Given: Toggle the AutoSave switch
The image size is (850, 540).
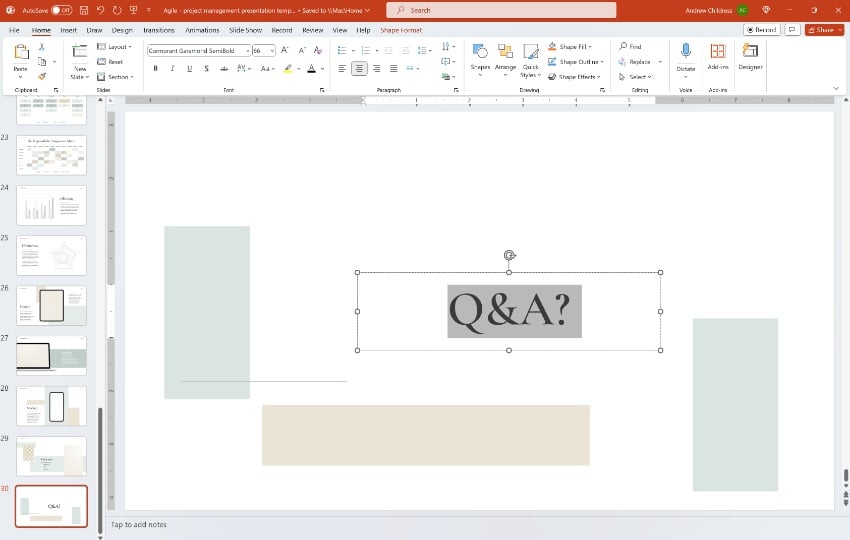Looking at the screenshot, I should coord(62,10).
